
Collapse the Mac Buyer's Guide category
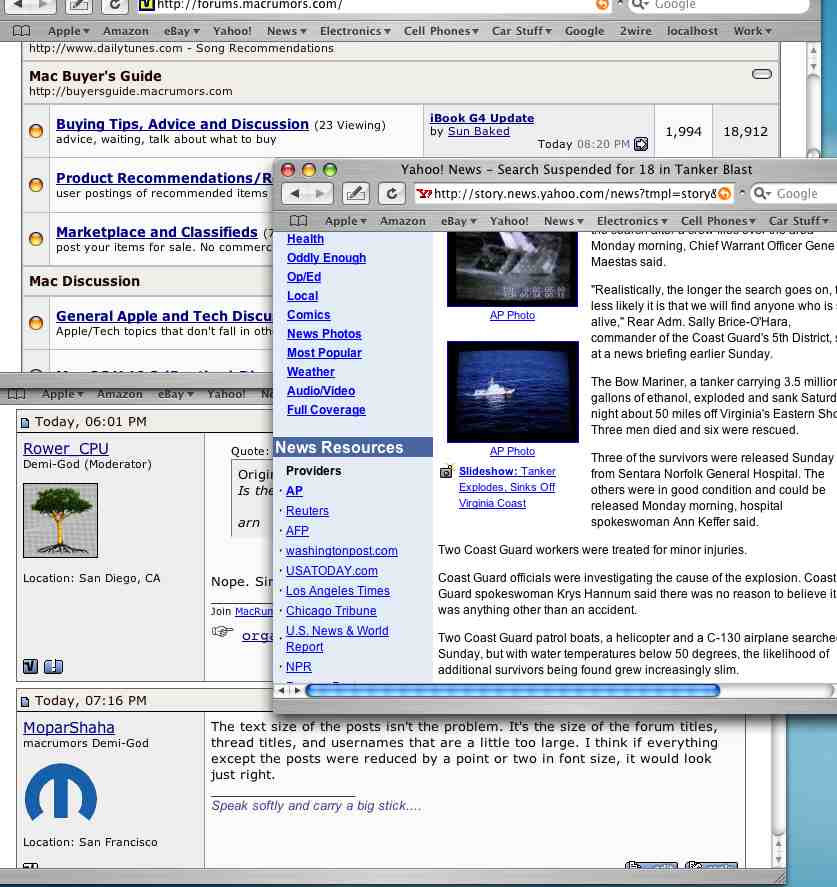762,74
